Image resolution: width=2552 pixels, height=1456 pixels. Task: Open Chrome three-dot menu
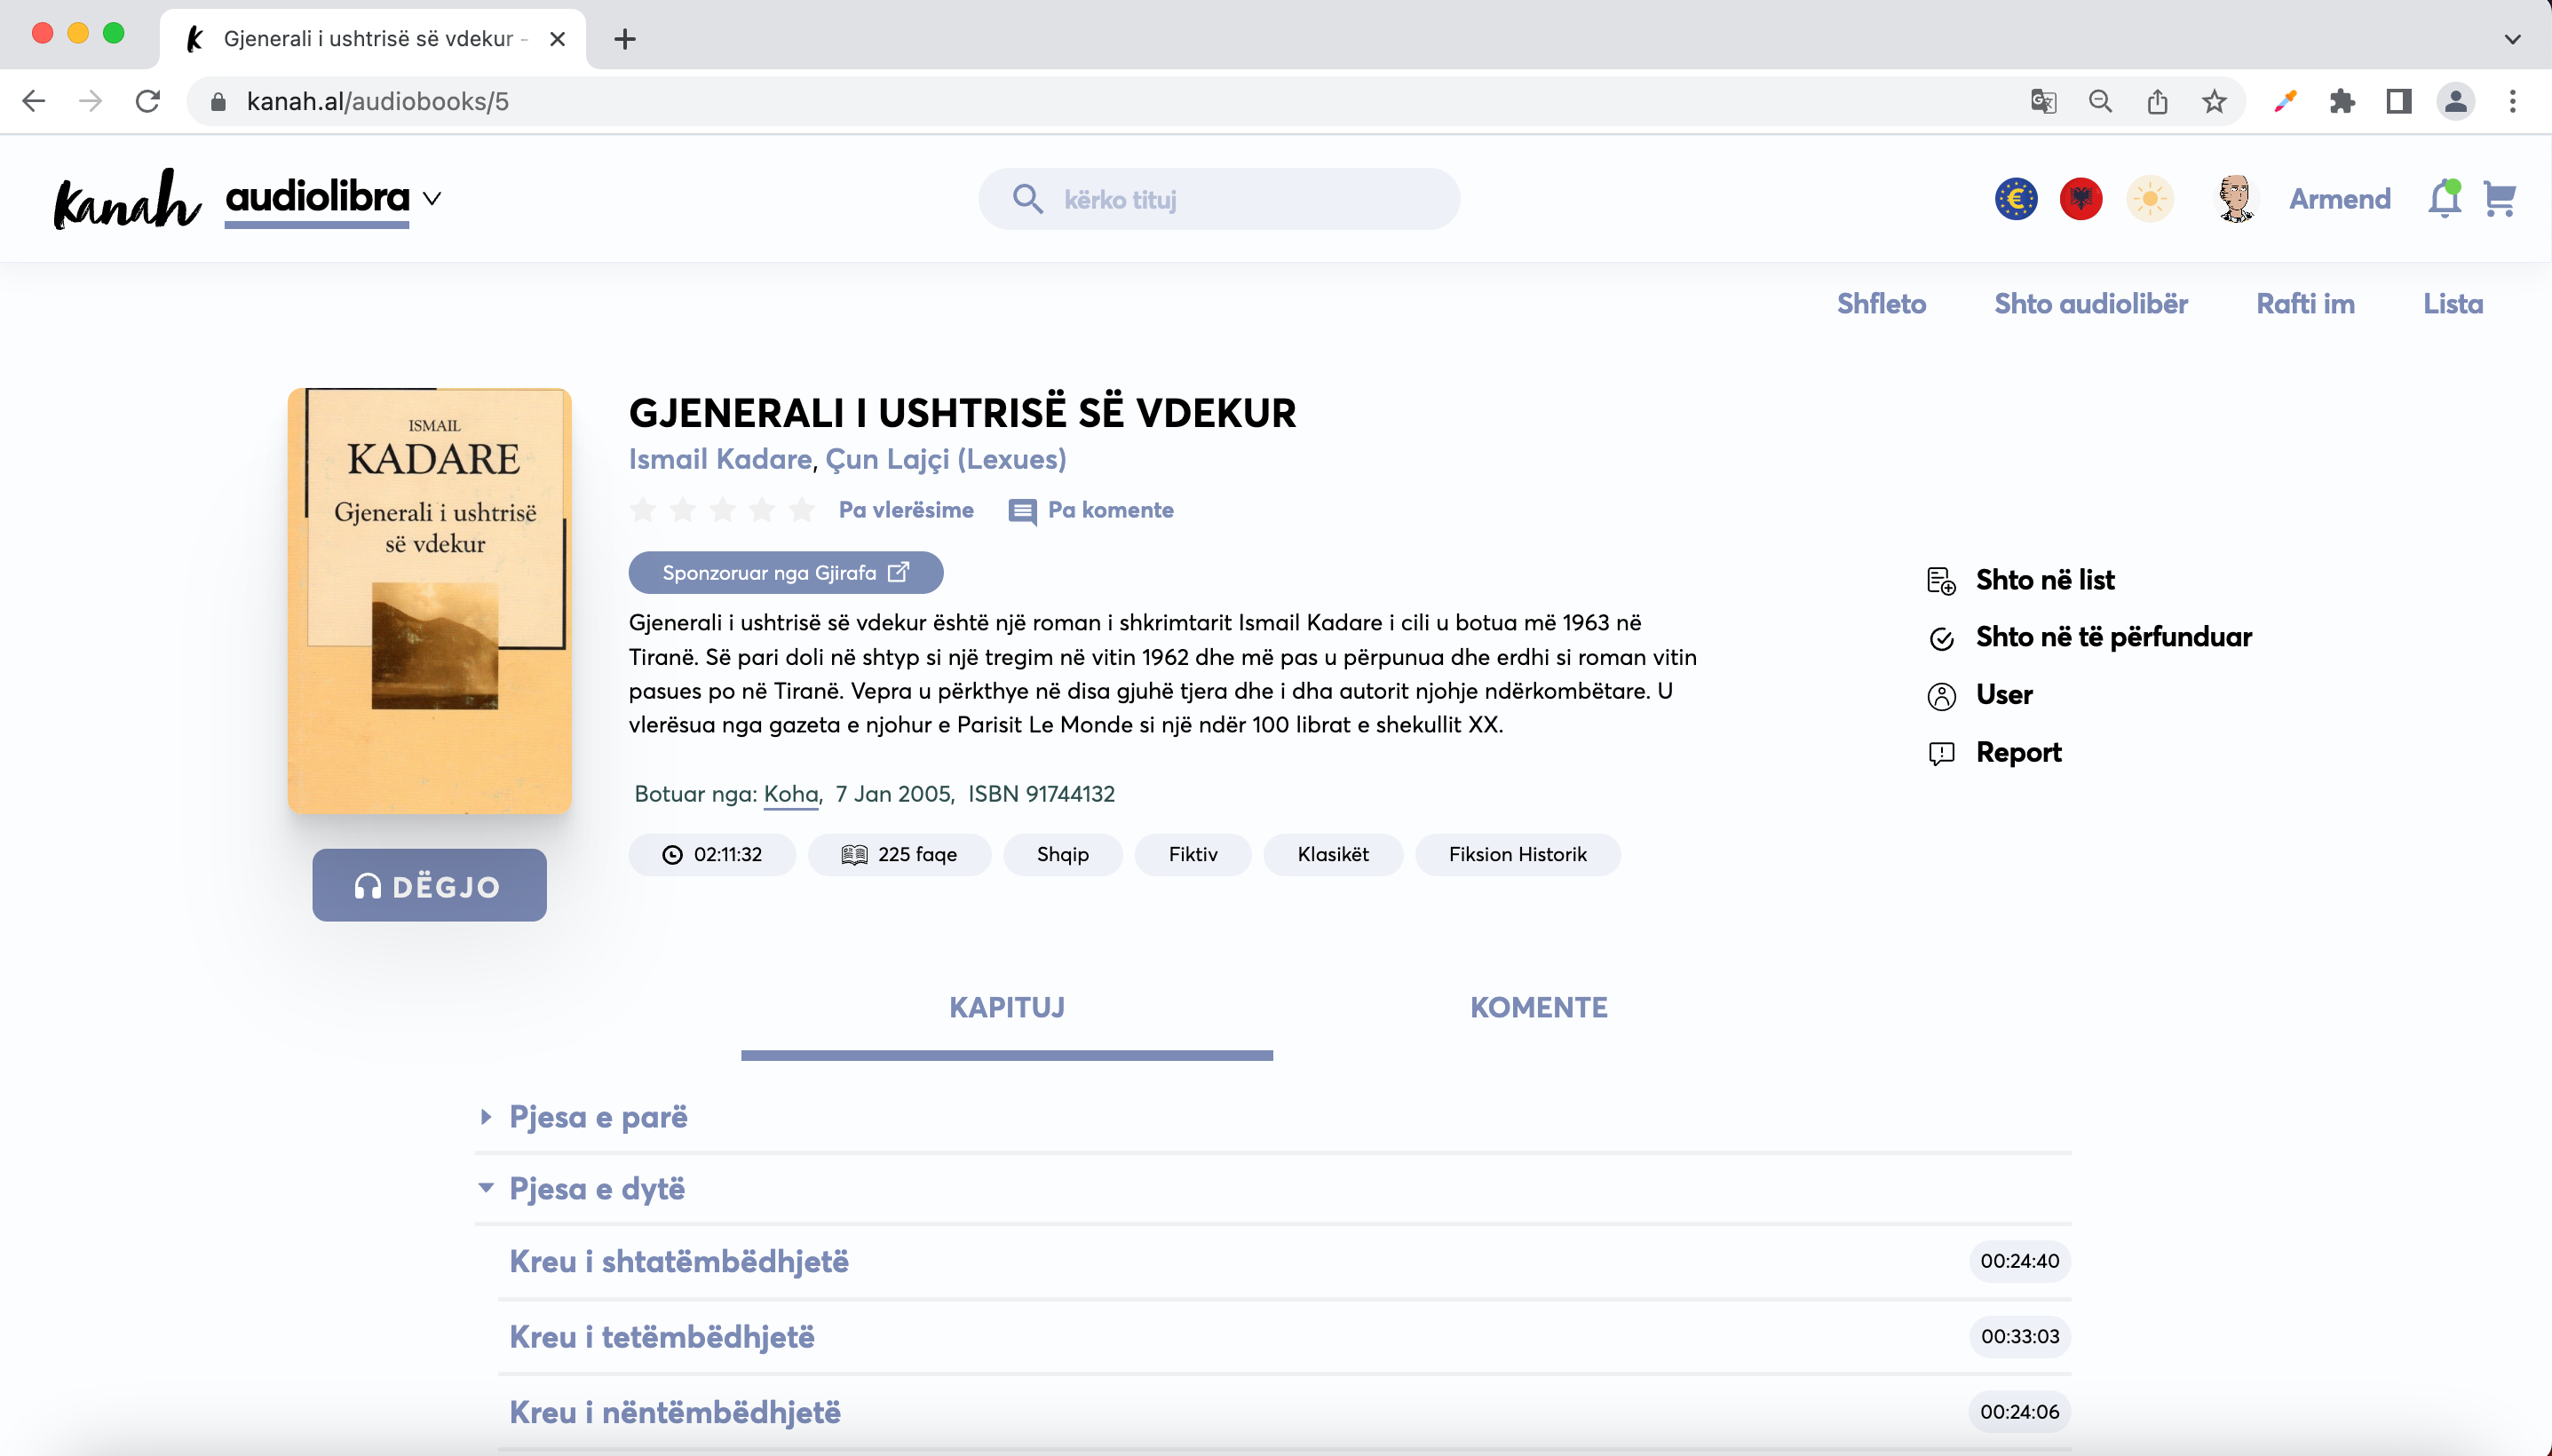click(x=2513, y=101)
